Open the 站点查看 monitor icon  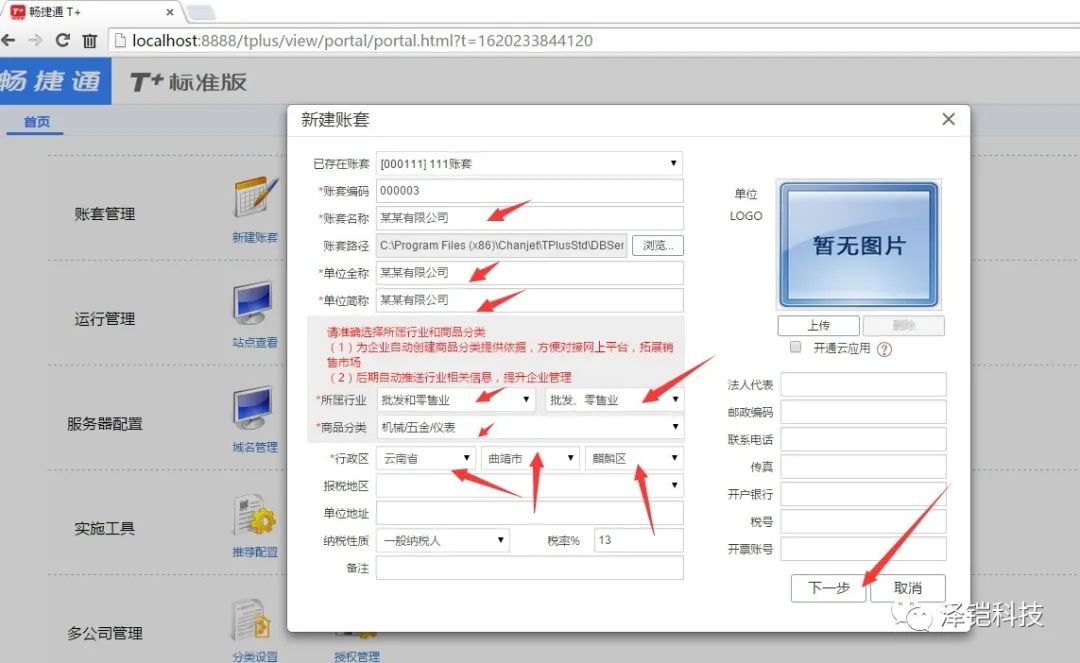coord(254,303)
